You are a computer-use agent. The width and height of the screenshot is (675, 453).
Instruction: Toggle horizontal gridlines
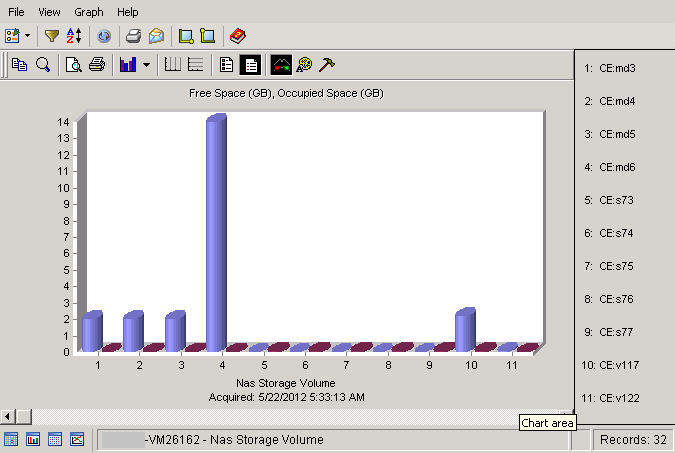[x=195, y=65]
